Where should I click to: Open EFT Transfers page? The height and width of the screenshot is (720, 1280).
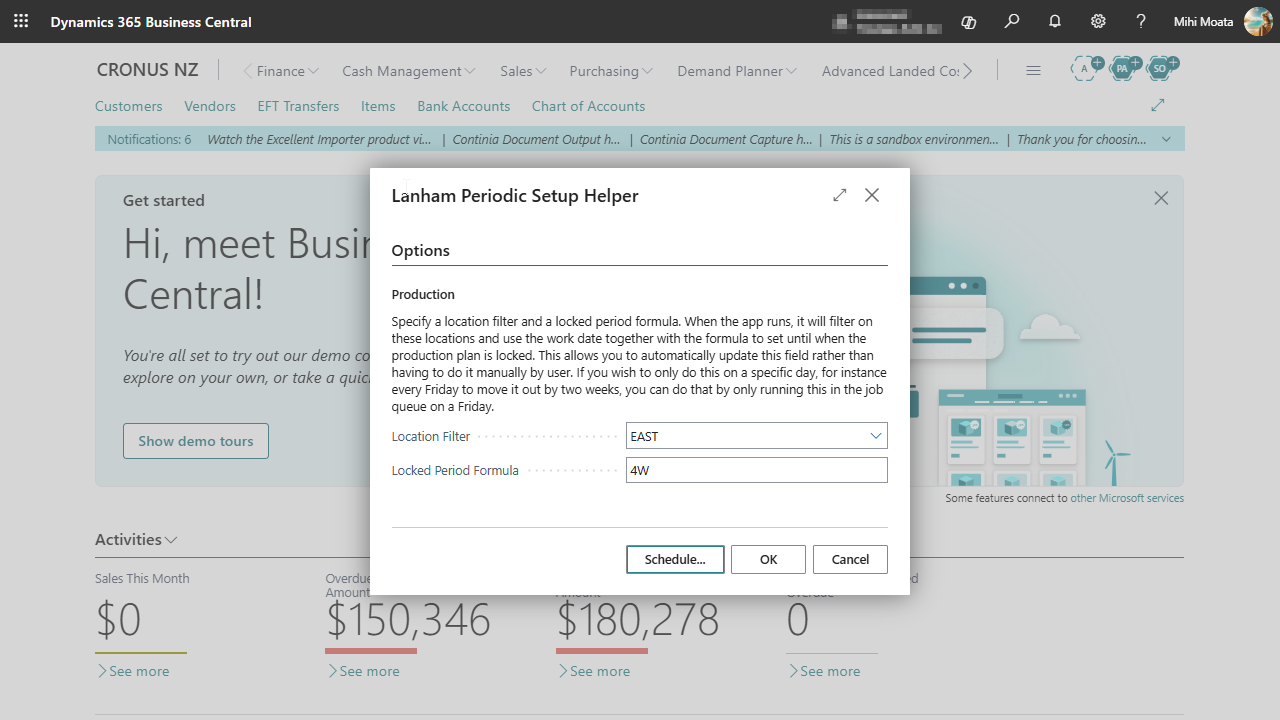tap(298, 106)
